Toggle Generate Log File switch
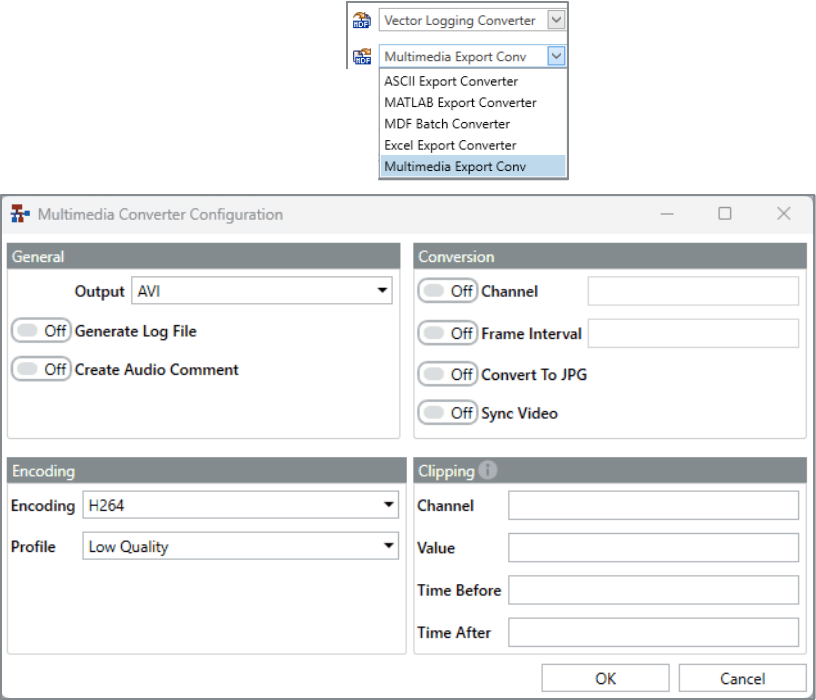Viewport: 816px width, 700px height. tap(41, 330)
